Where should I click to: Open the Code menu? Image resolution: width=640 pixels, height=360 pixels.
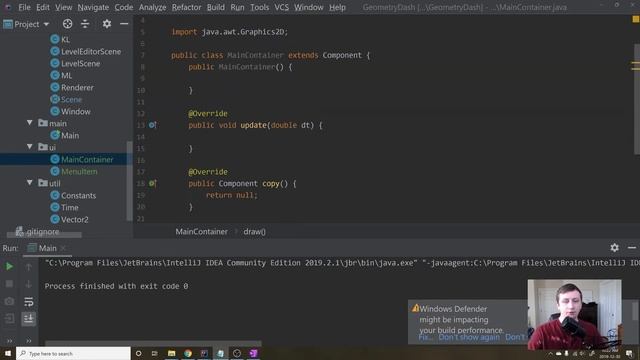[x=123, y=7]
